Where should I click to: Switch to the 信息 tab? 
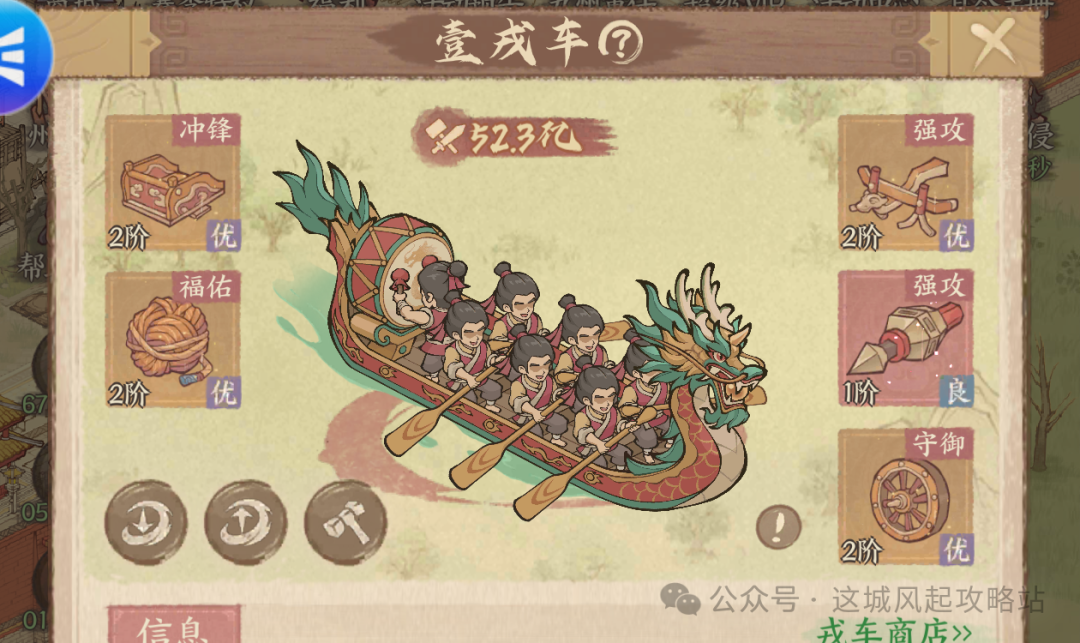tap(174, 625)
